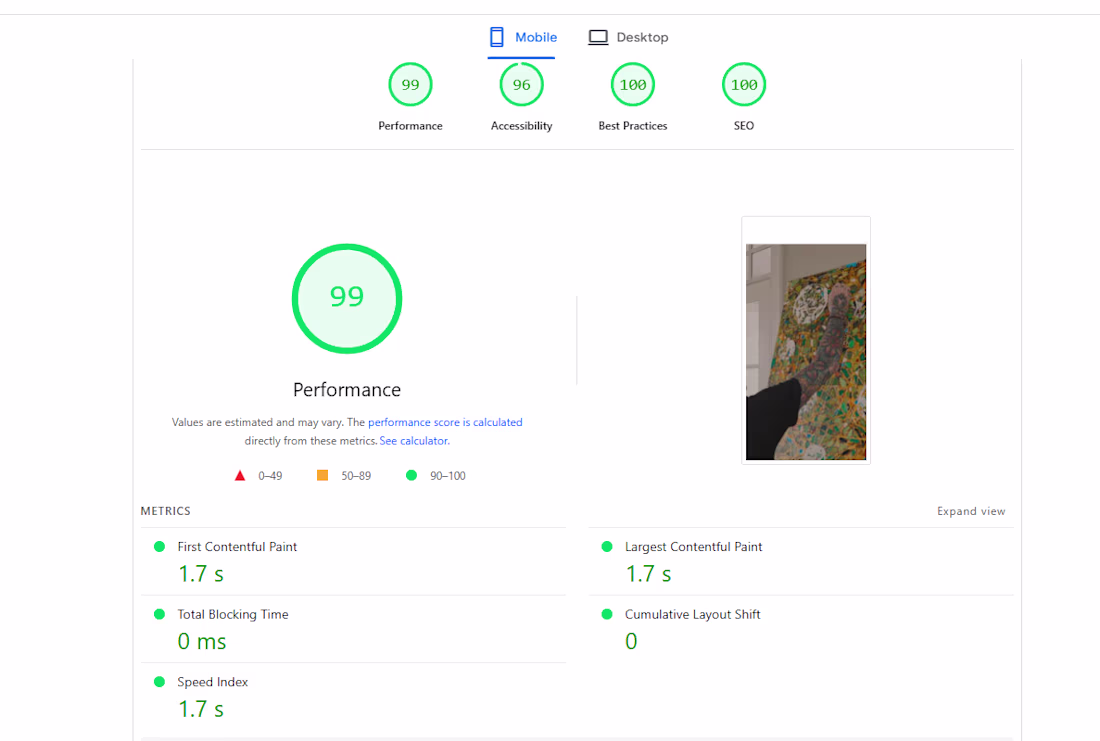Jump to Best Practices score gauge
1100x741 pixels.
pyautogui.click(x=632, y=85)
